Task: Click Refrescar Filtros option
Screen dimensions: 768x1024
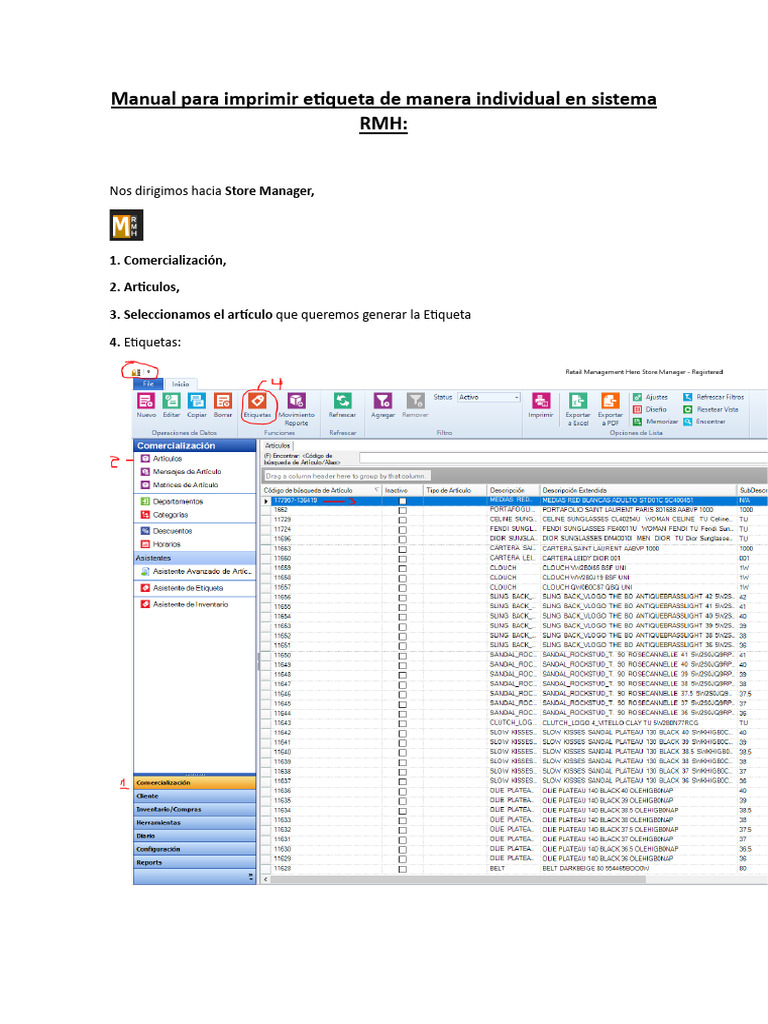Action: coord(713,397)
